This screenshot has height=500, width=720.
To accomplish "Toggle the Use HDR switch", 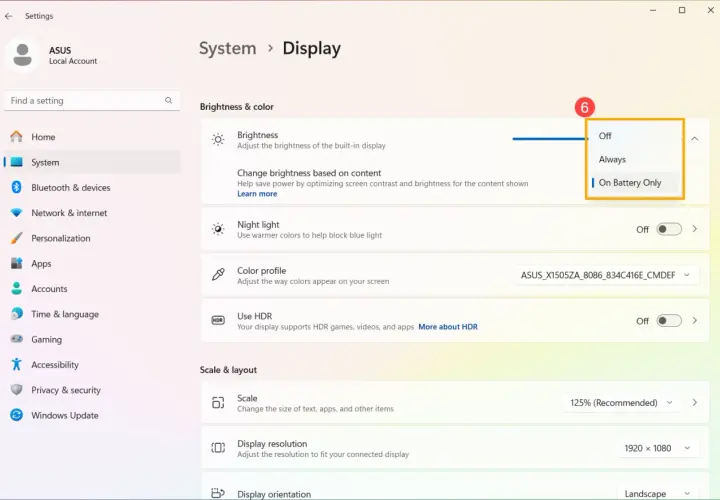I will [669, 320].
